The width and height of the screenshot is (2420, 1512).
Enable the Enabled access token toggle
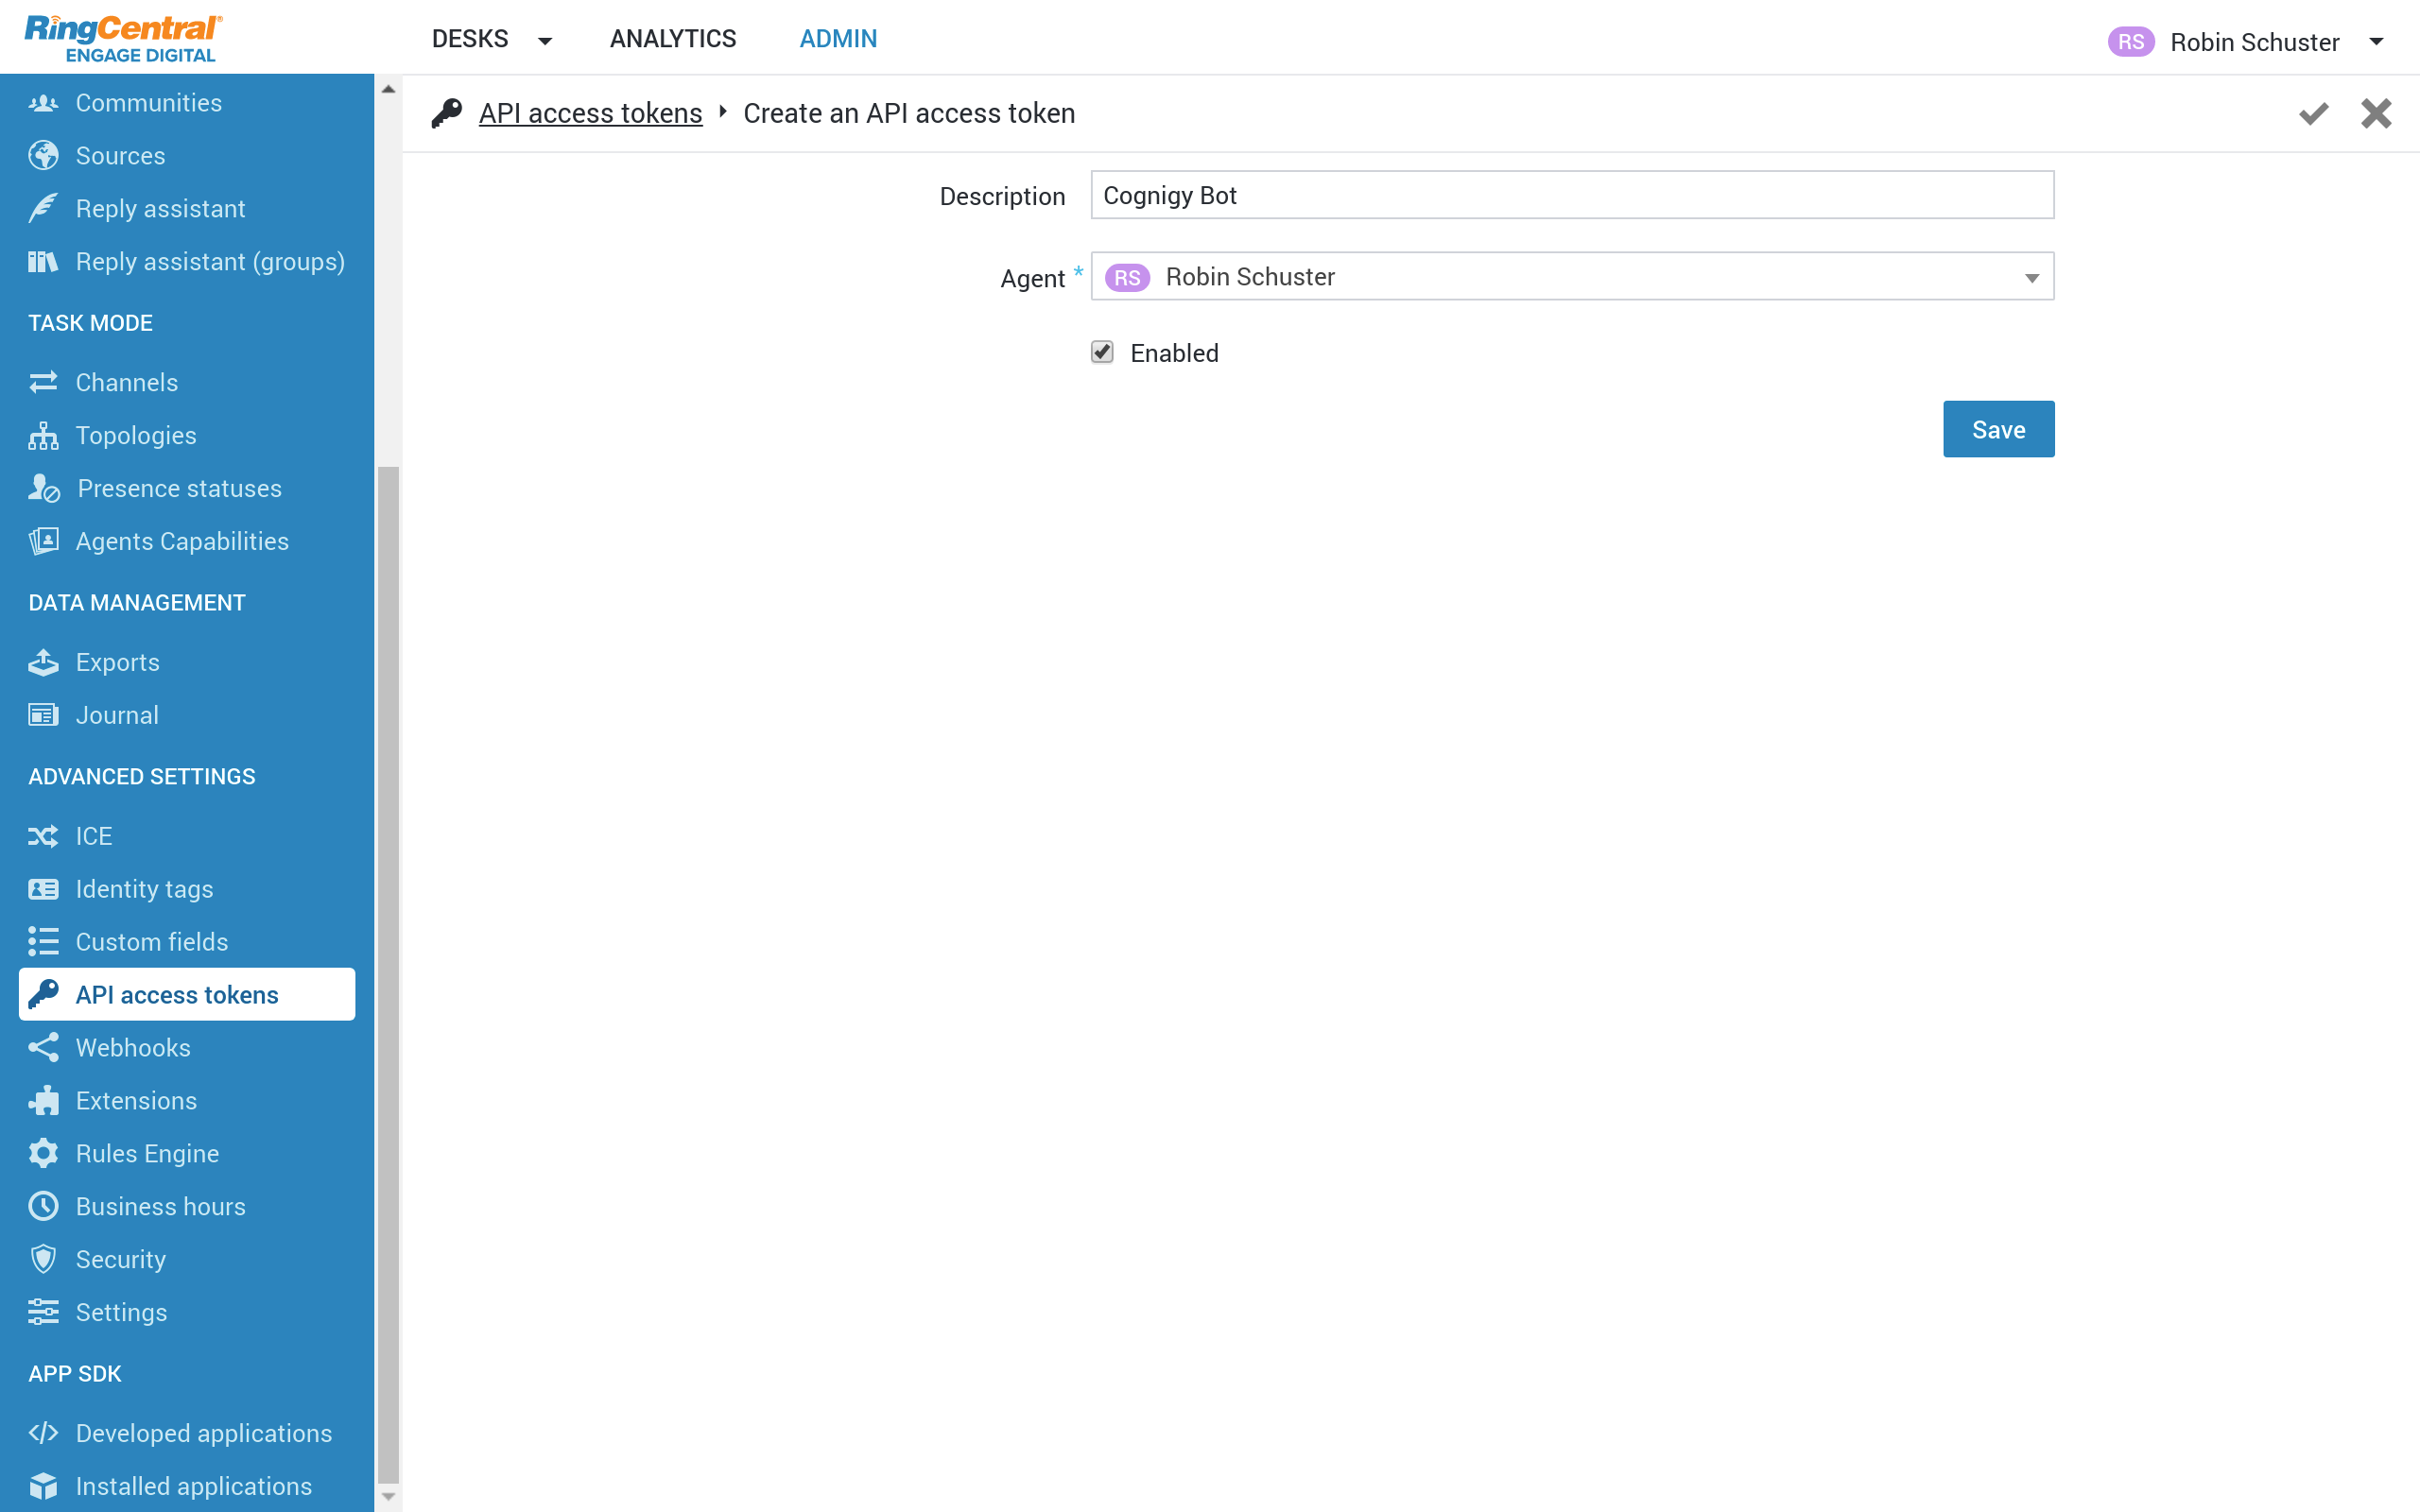pyautogui.click(x=1103, y=352)
